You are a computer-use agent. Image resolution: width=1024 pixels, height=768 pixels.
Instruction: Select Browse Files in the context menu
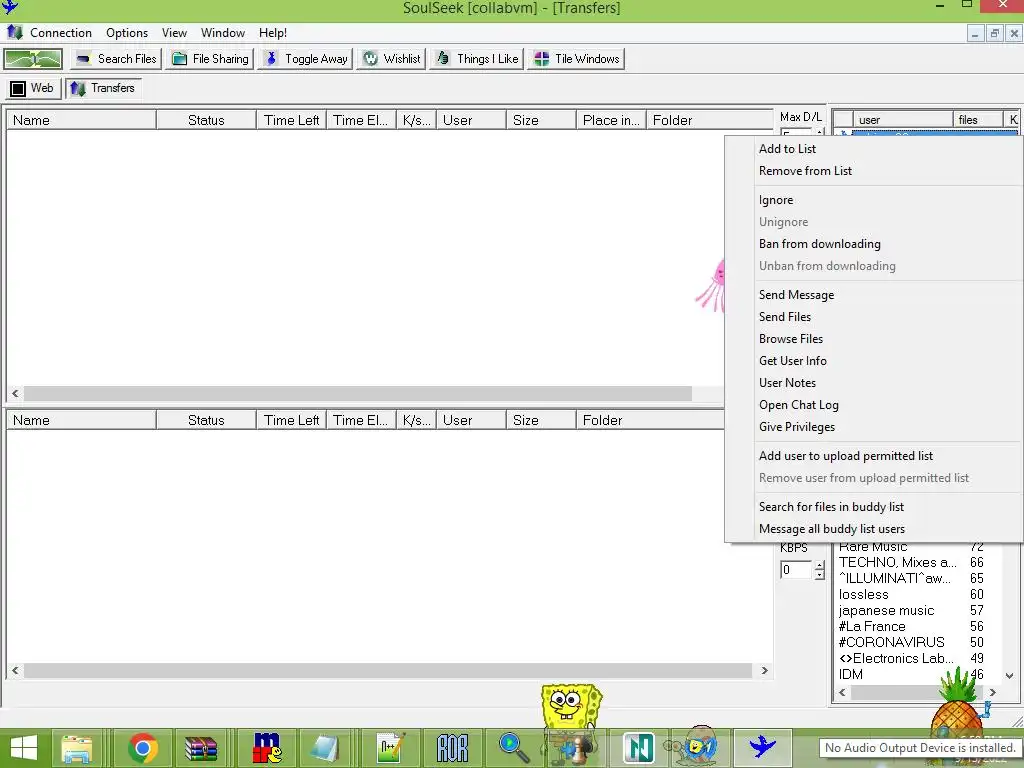(x=874, y=339)
